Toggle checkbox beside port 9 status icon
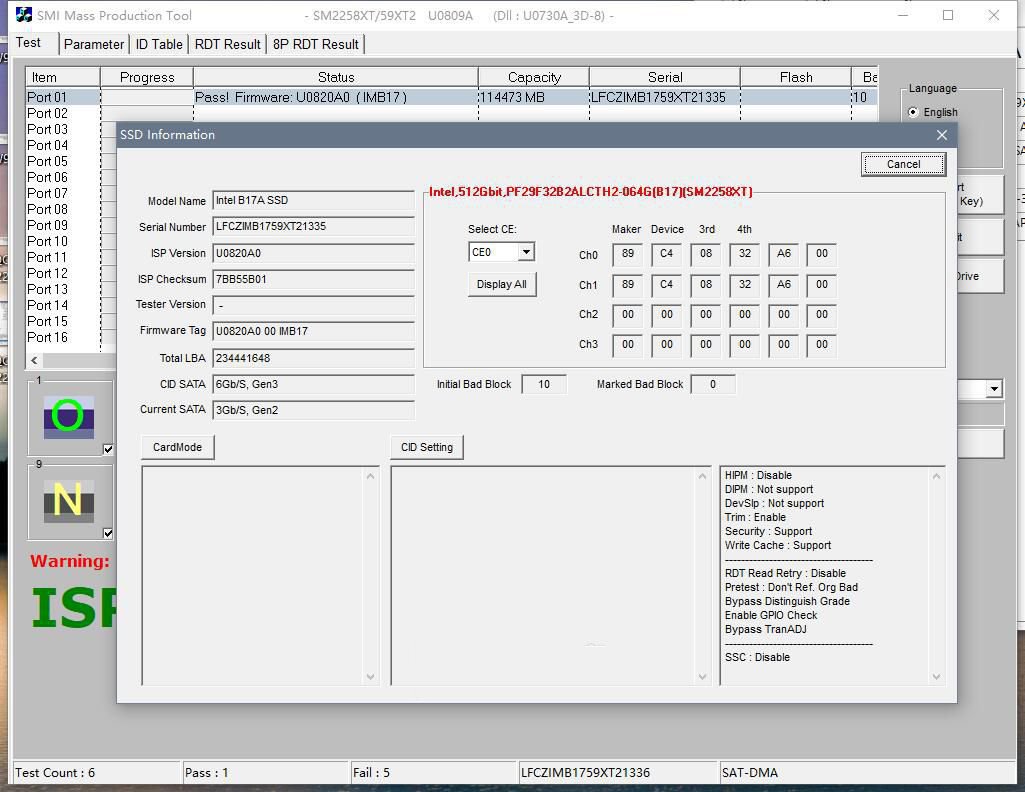1025x792 pixels. coord(108,533)
